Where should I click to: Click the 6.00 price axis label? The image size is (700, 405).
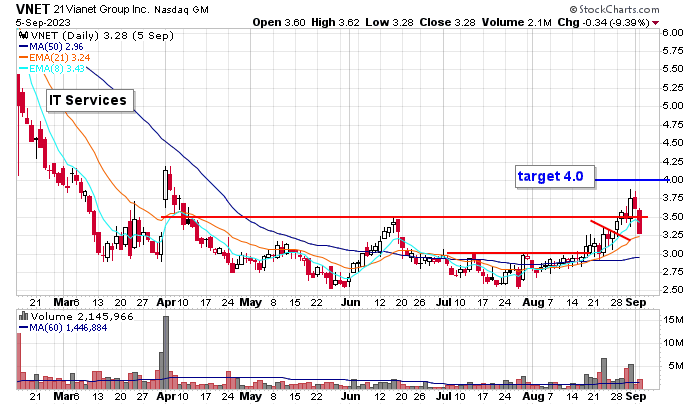coord(673,32)
